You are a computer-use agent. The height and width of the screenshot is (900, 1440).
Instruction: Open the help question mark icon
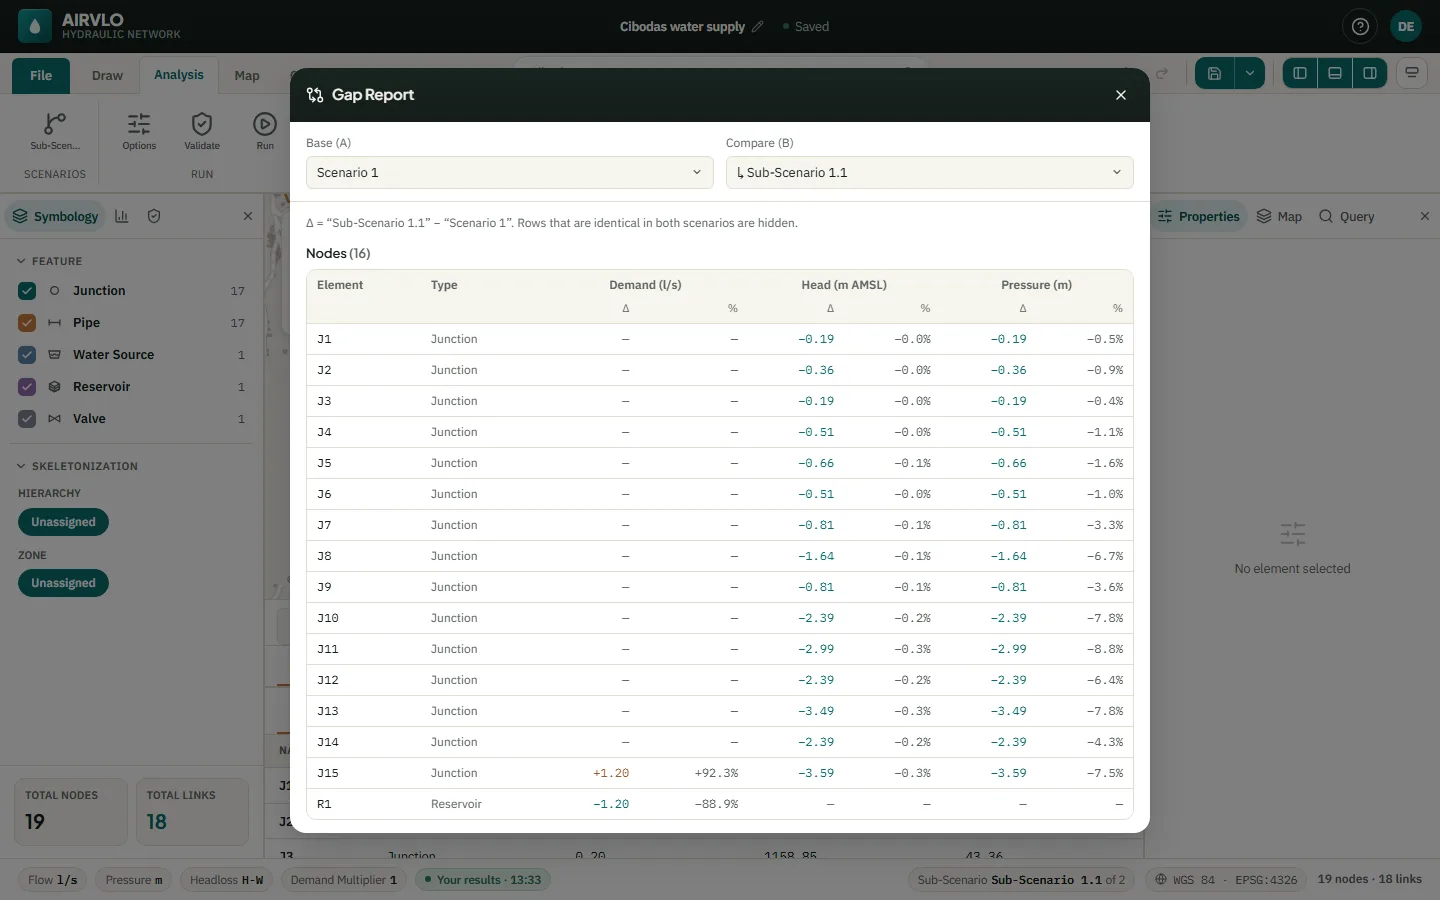tap(1360, 27)
